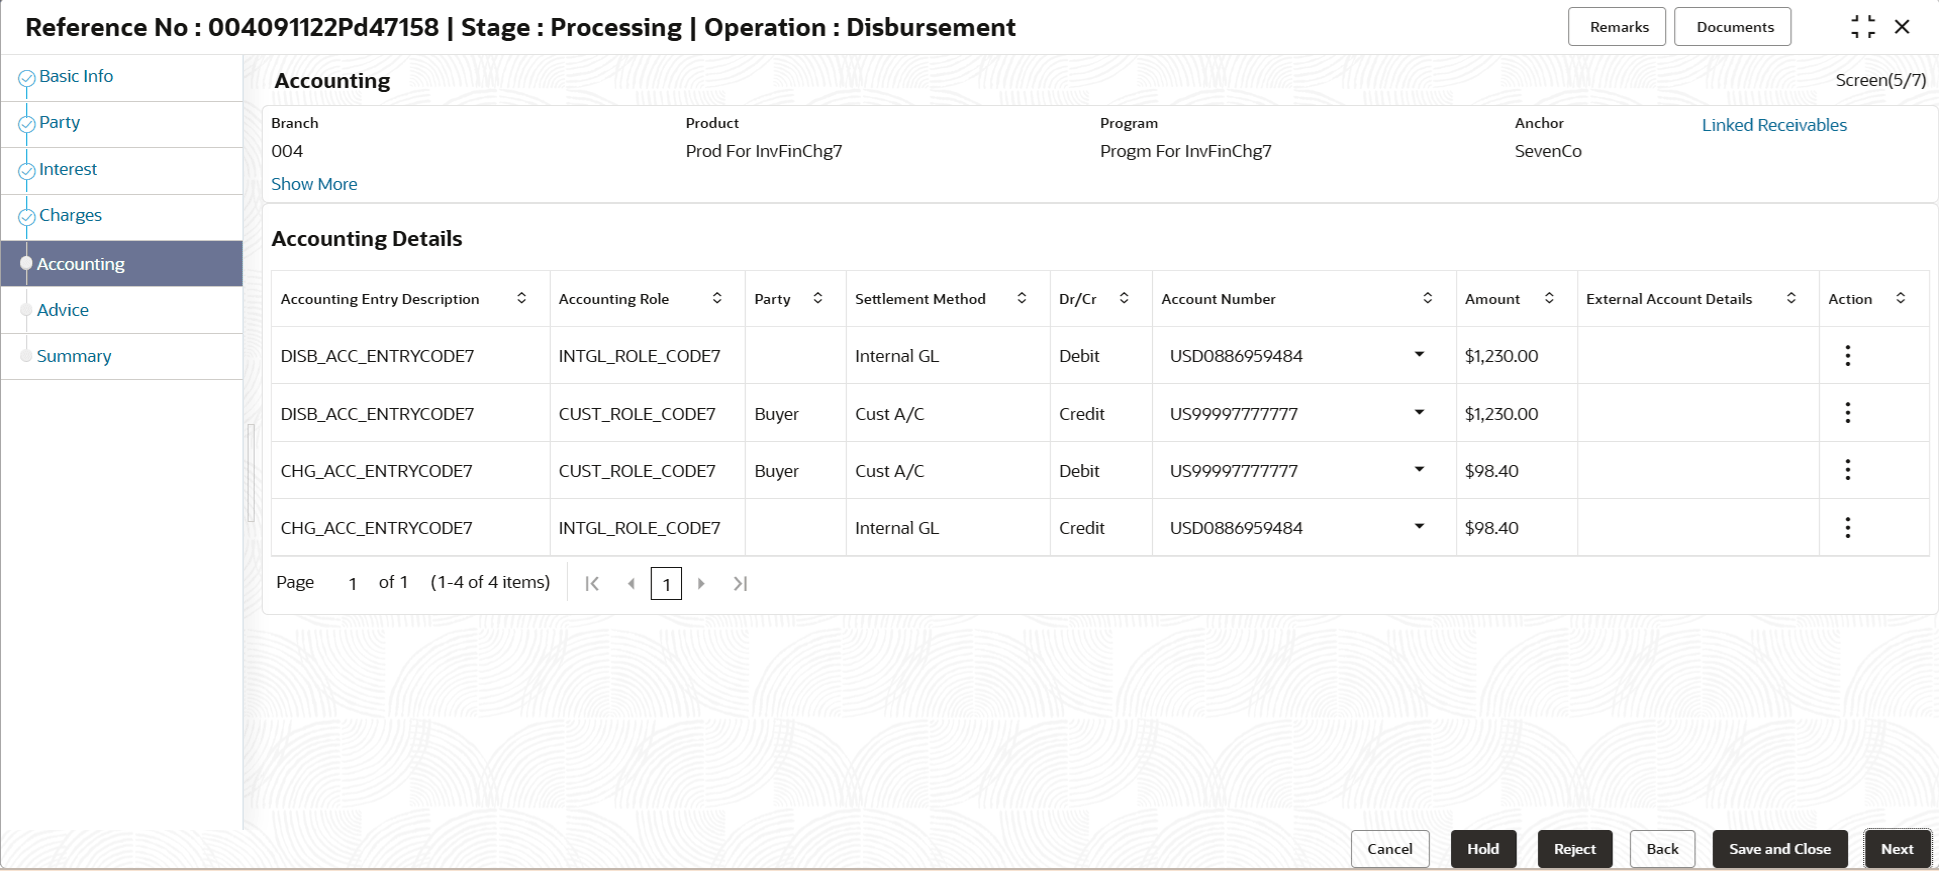Click the $1,230.00 amount in Credit row
The height and width of the screenshot is (872, 1946).
(x=1501, y=414)
